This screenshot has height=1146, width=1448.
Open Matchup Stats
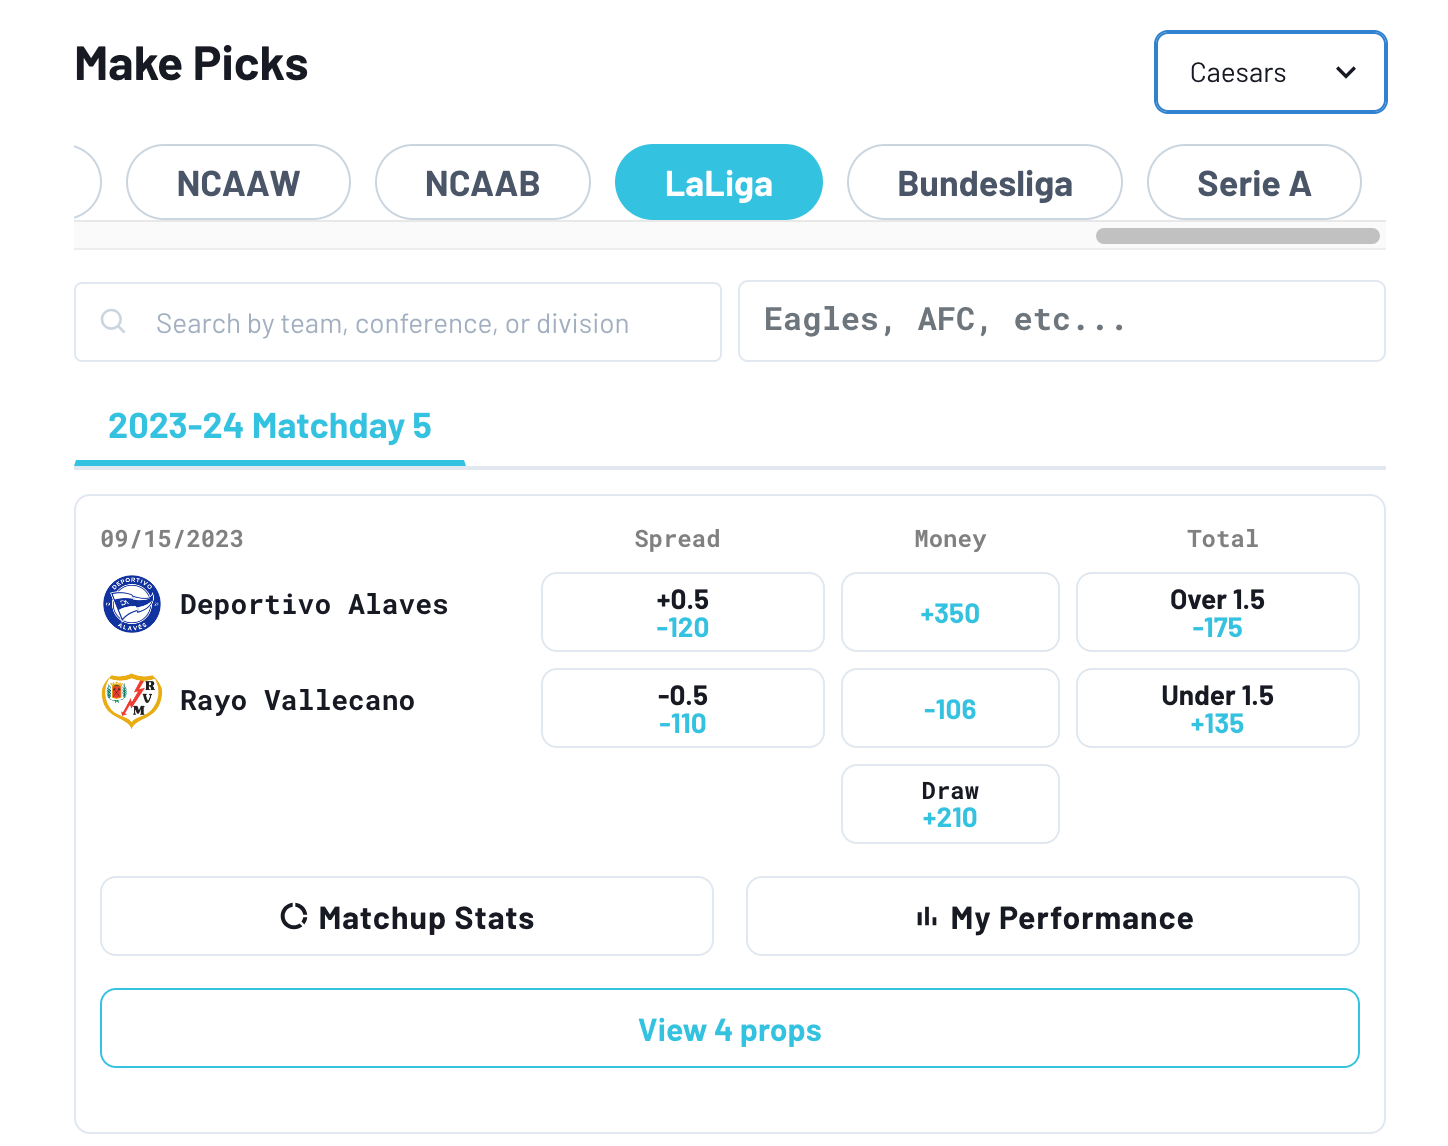(x=407, y=916)
